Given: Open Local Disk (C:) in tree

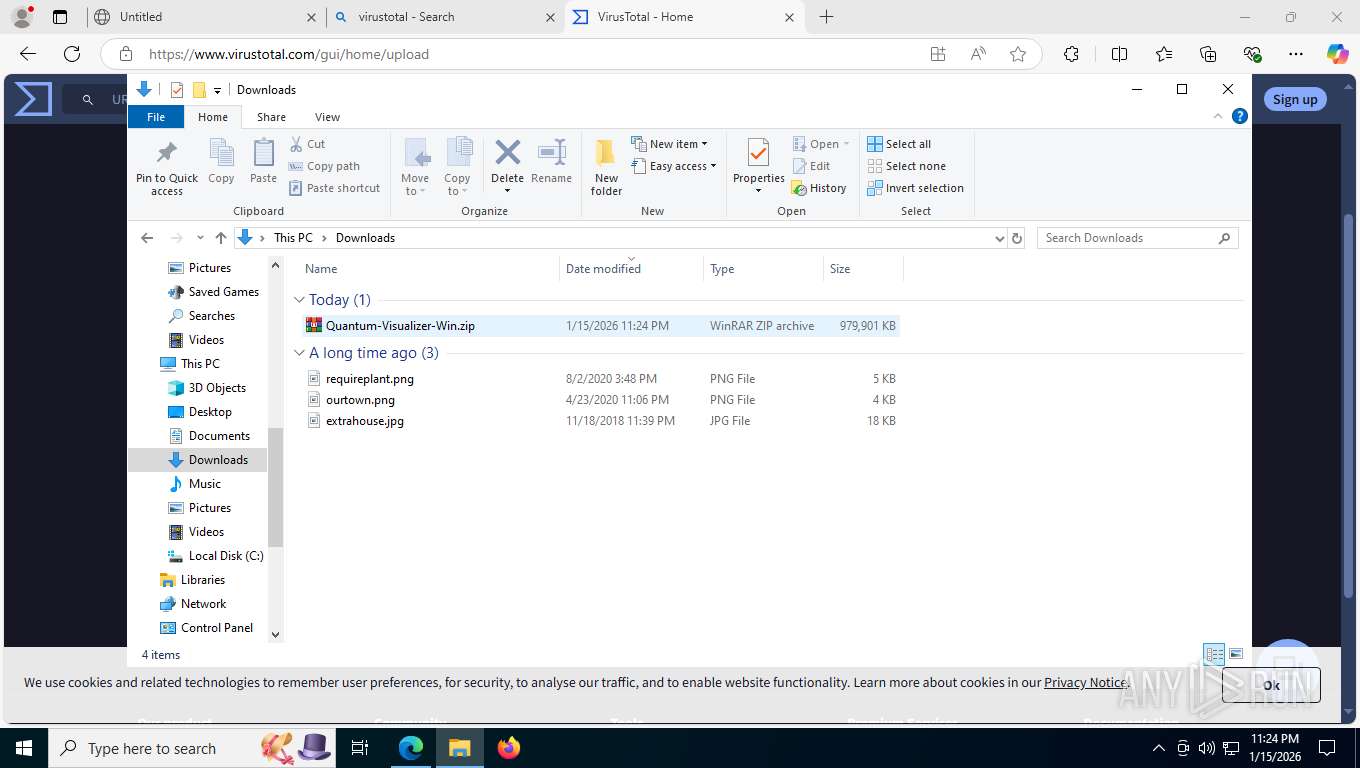Looking at the screenshot, I should coord(215,556).
